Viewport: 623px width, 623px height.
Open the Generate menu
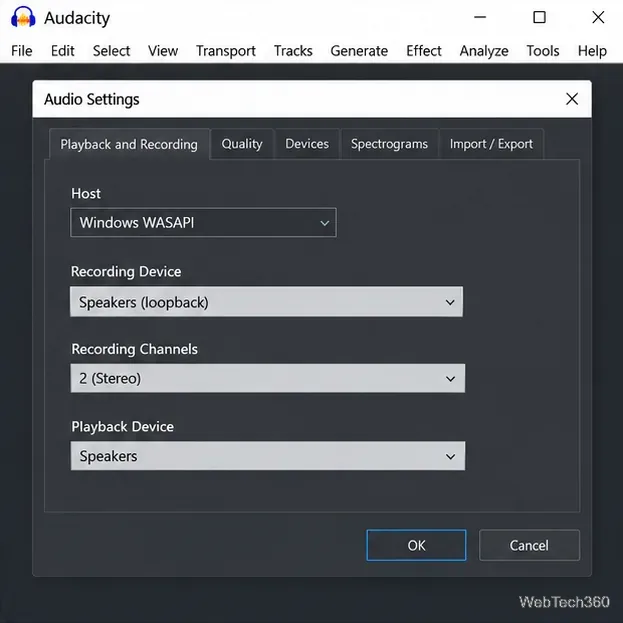pyautogui.click(x=359, y=51)
